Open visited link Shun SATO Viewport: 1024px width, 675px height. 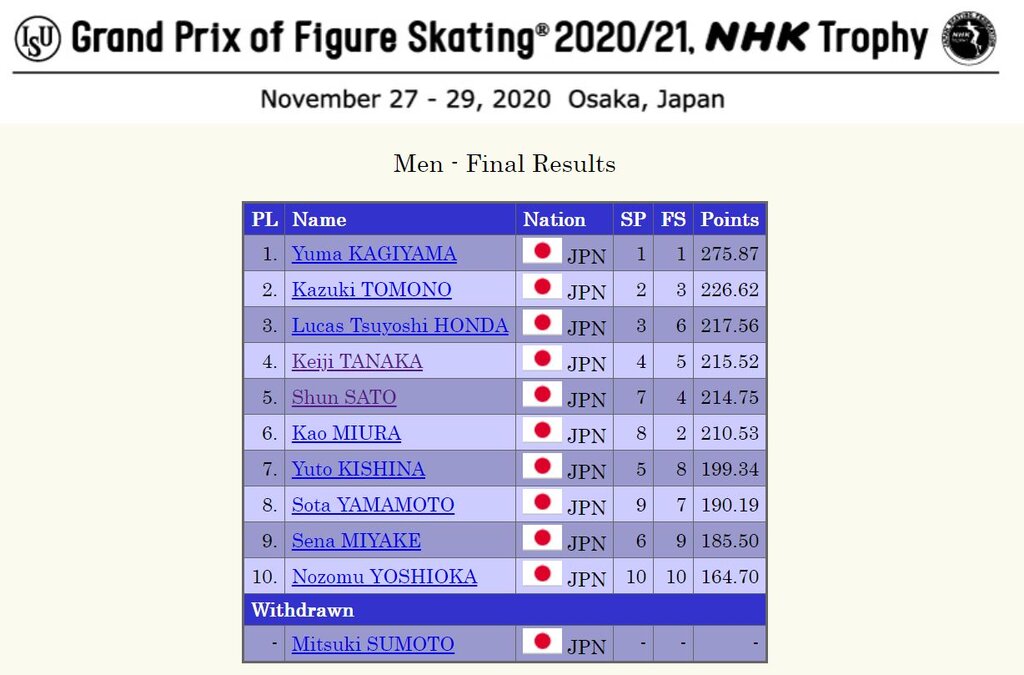pyautogui.click(x=344, y=397)
